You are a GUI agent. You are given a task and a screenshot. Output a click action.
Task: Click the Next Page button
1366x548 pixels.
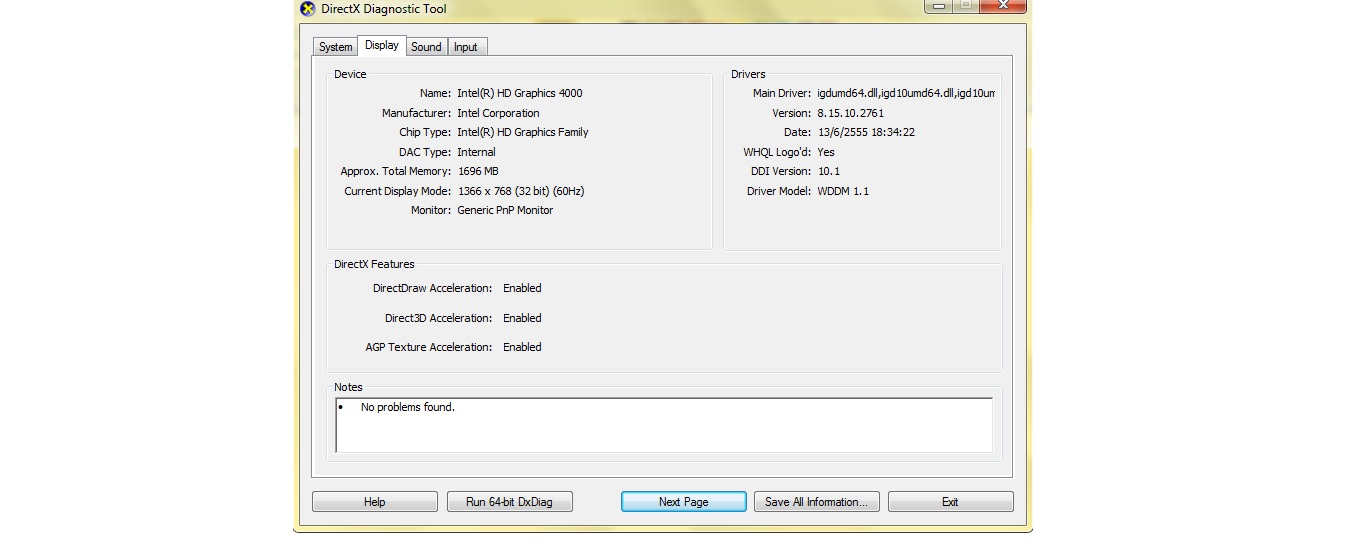(x=684, y=502)
